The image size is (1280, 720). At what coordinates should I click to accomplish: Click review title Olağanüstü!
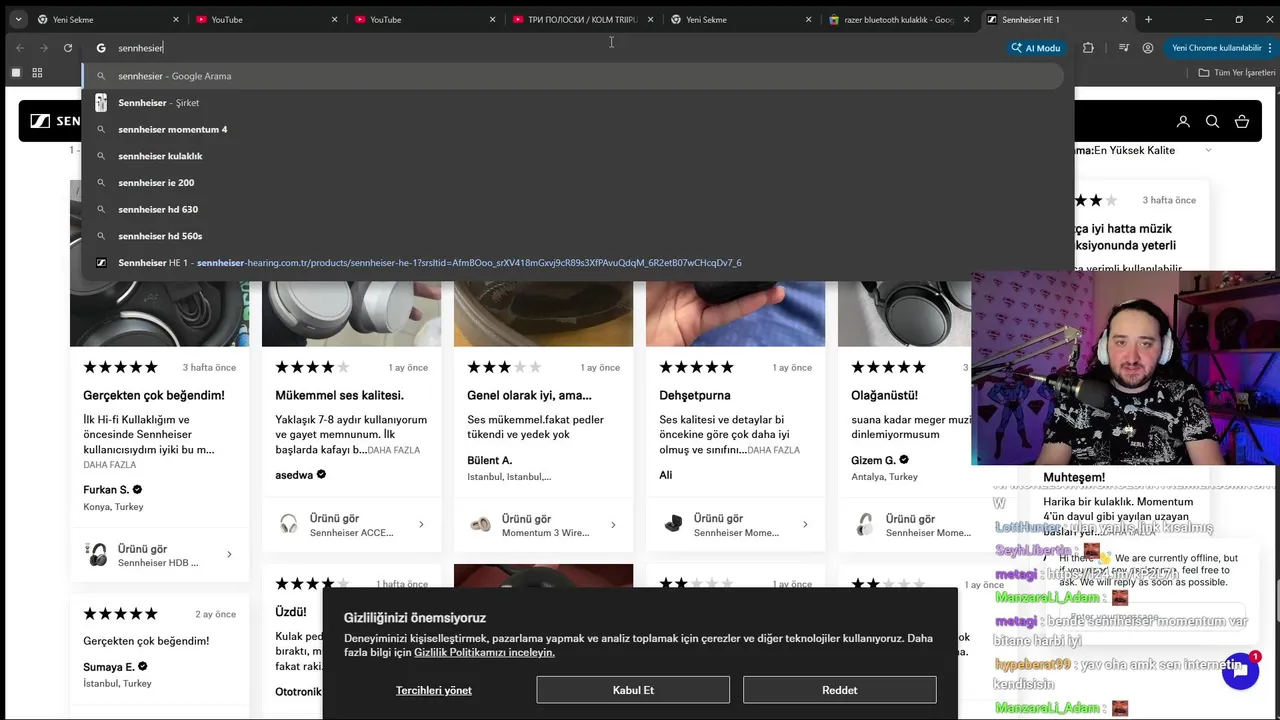(884, 395)
